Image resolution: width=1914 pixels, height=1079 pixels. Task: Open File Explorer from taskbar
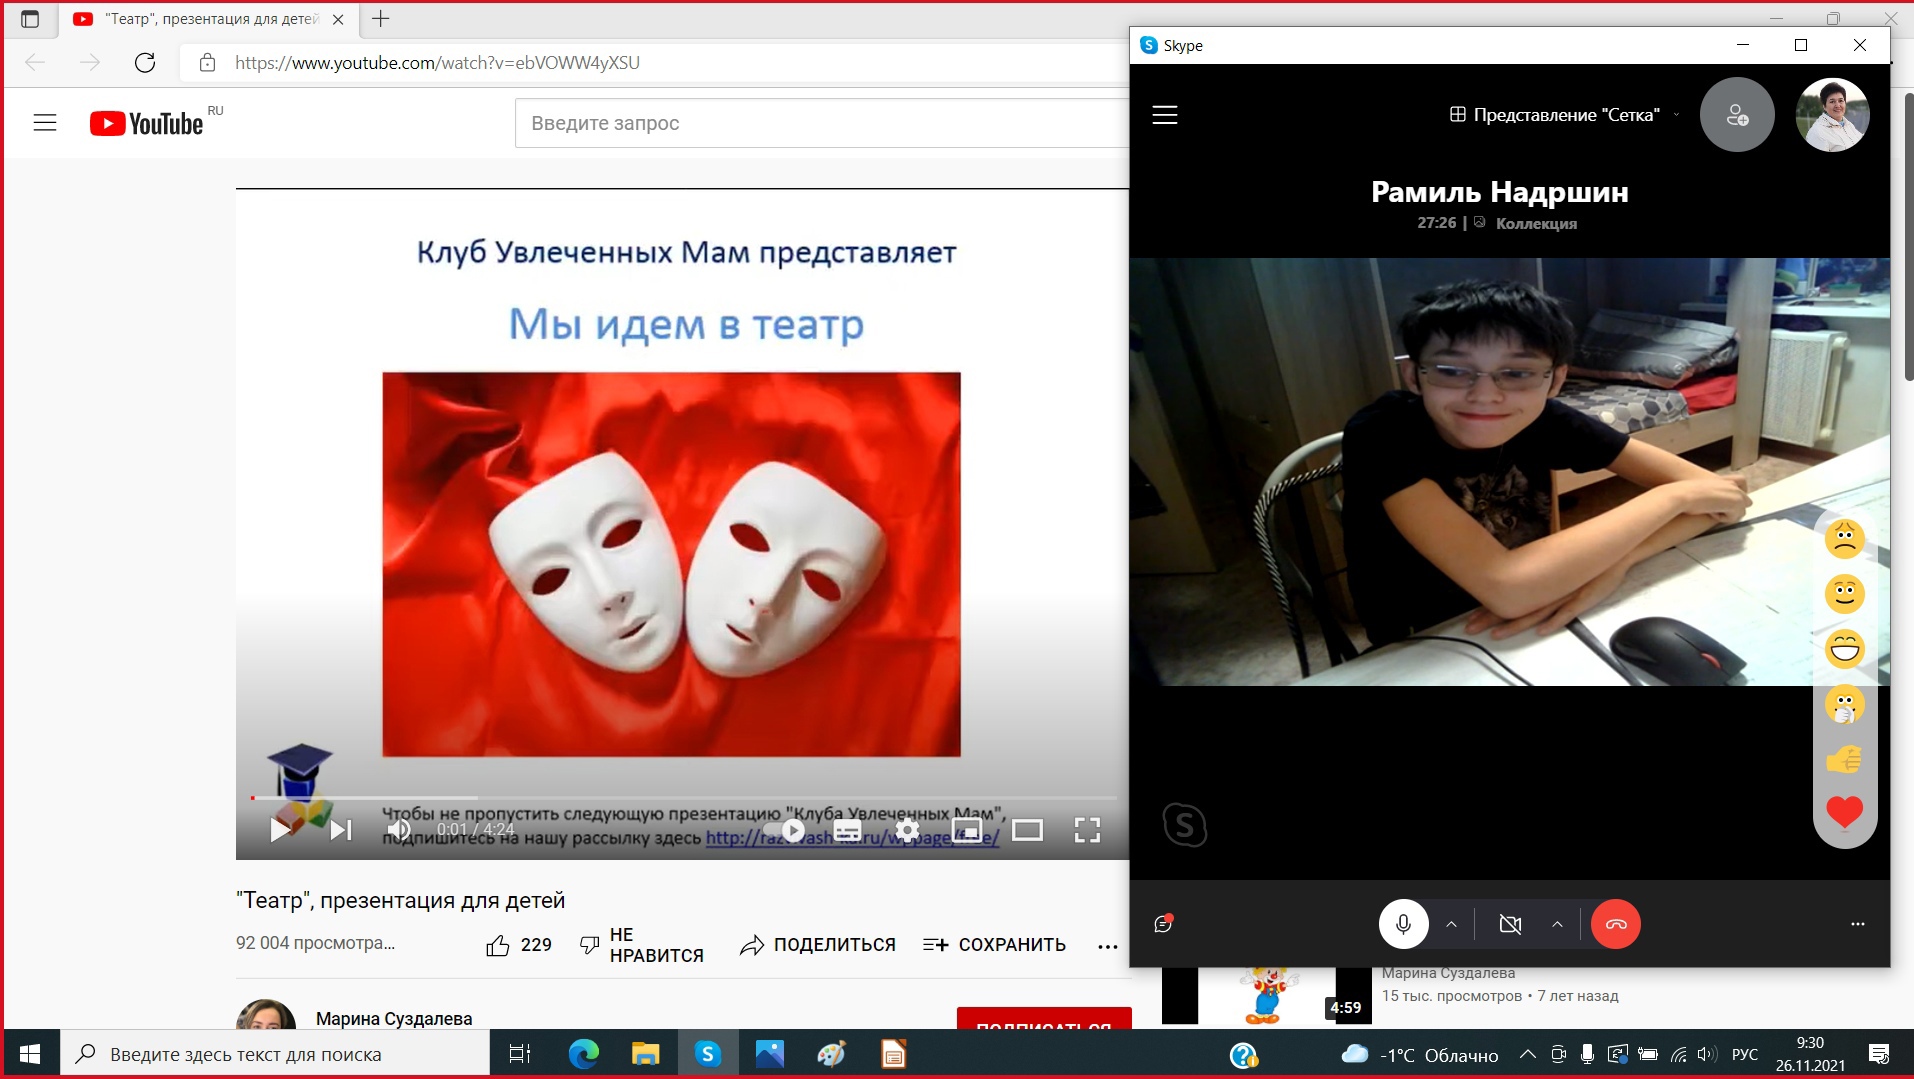point(645,1054)
